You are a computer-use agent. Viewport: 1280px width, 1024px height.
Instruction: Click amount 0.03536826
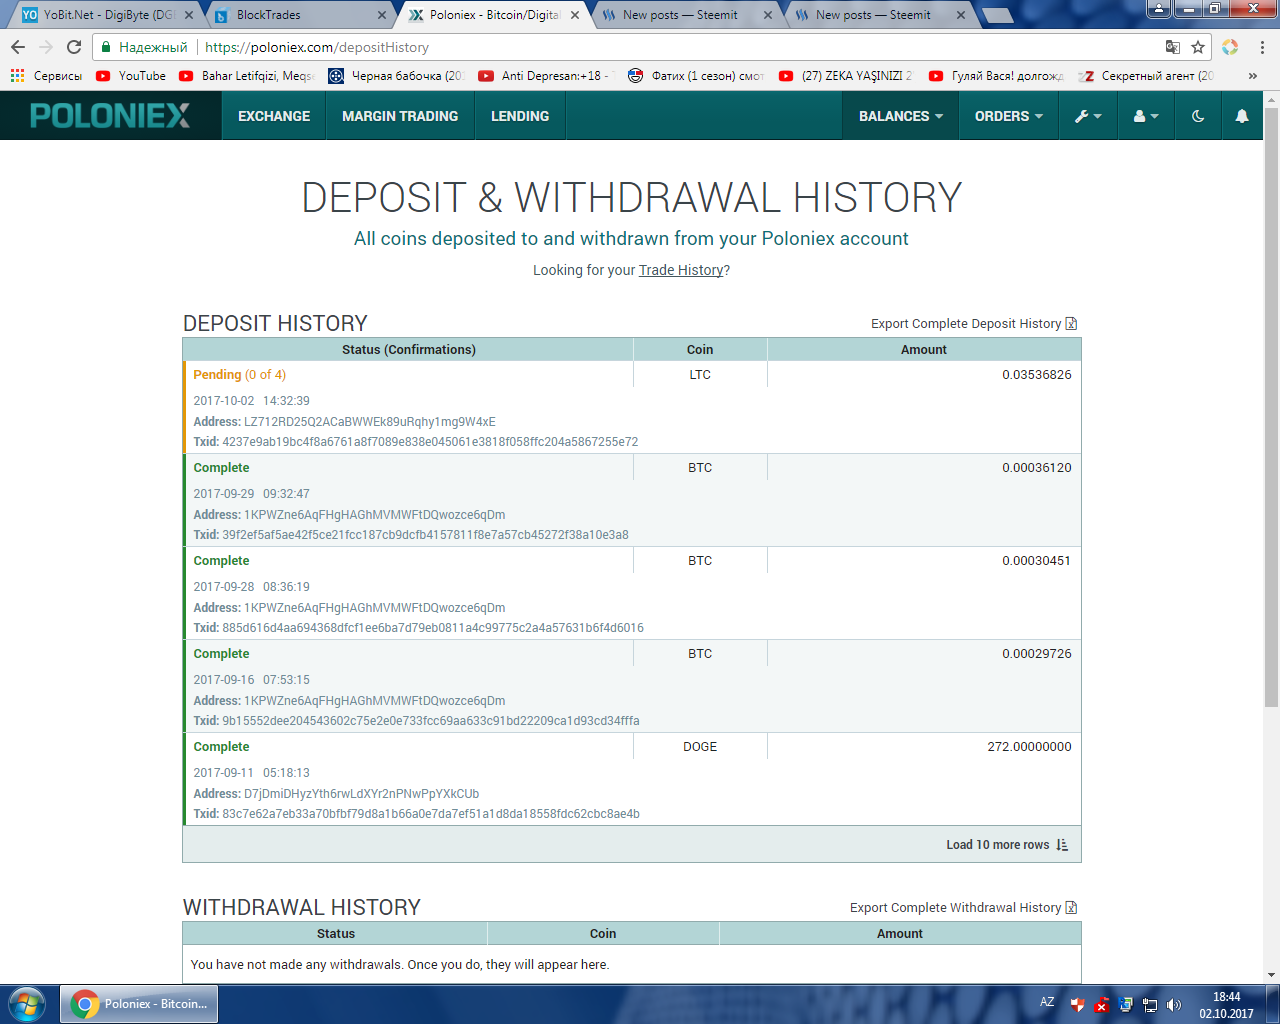[x=1037, y=375]
